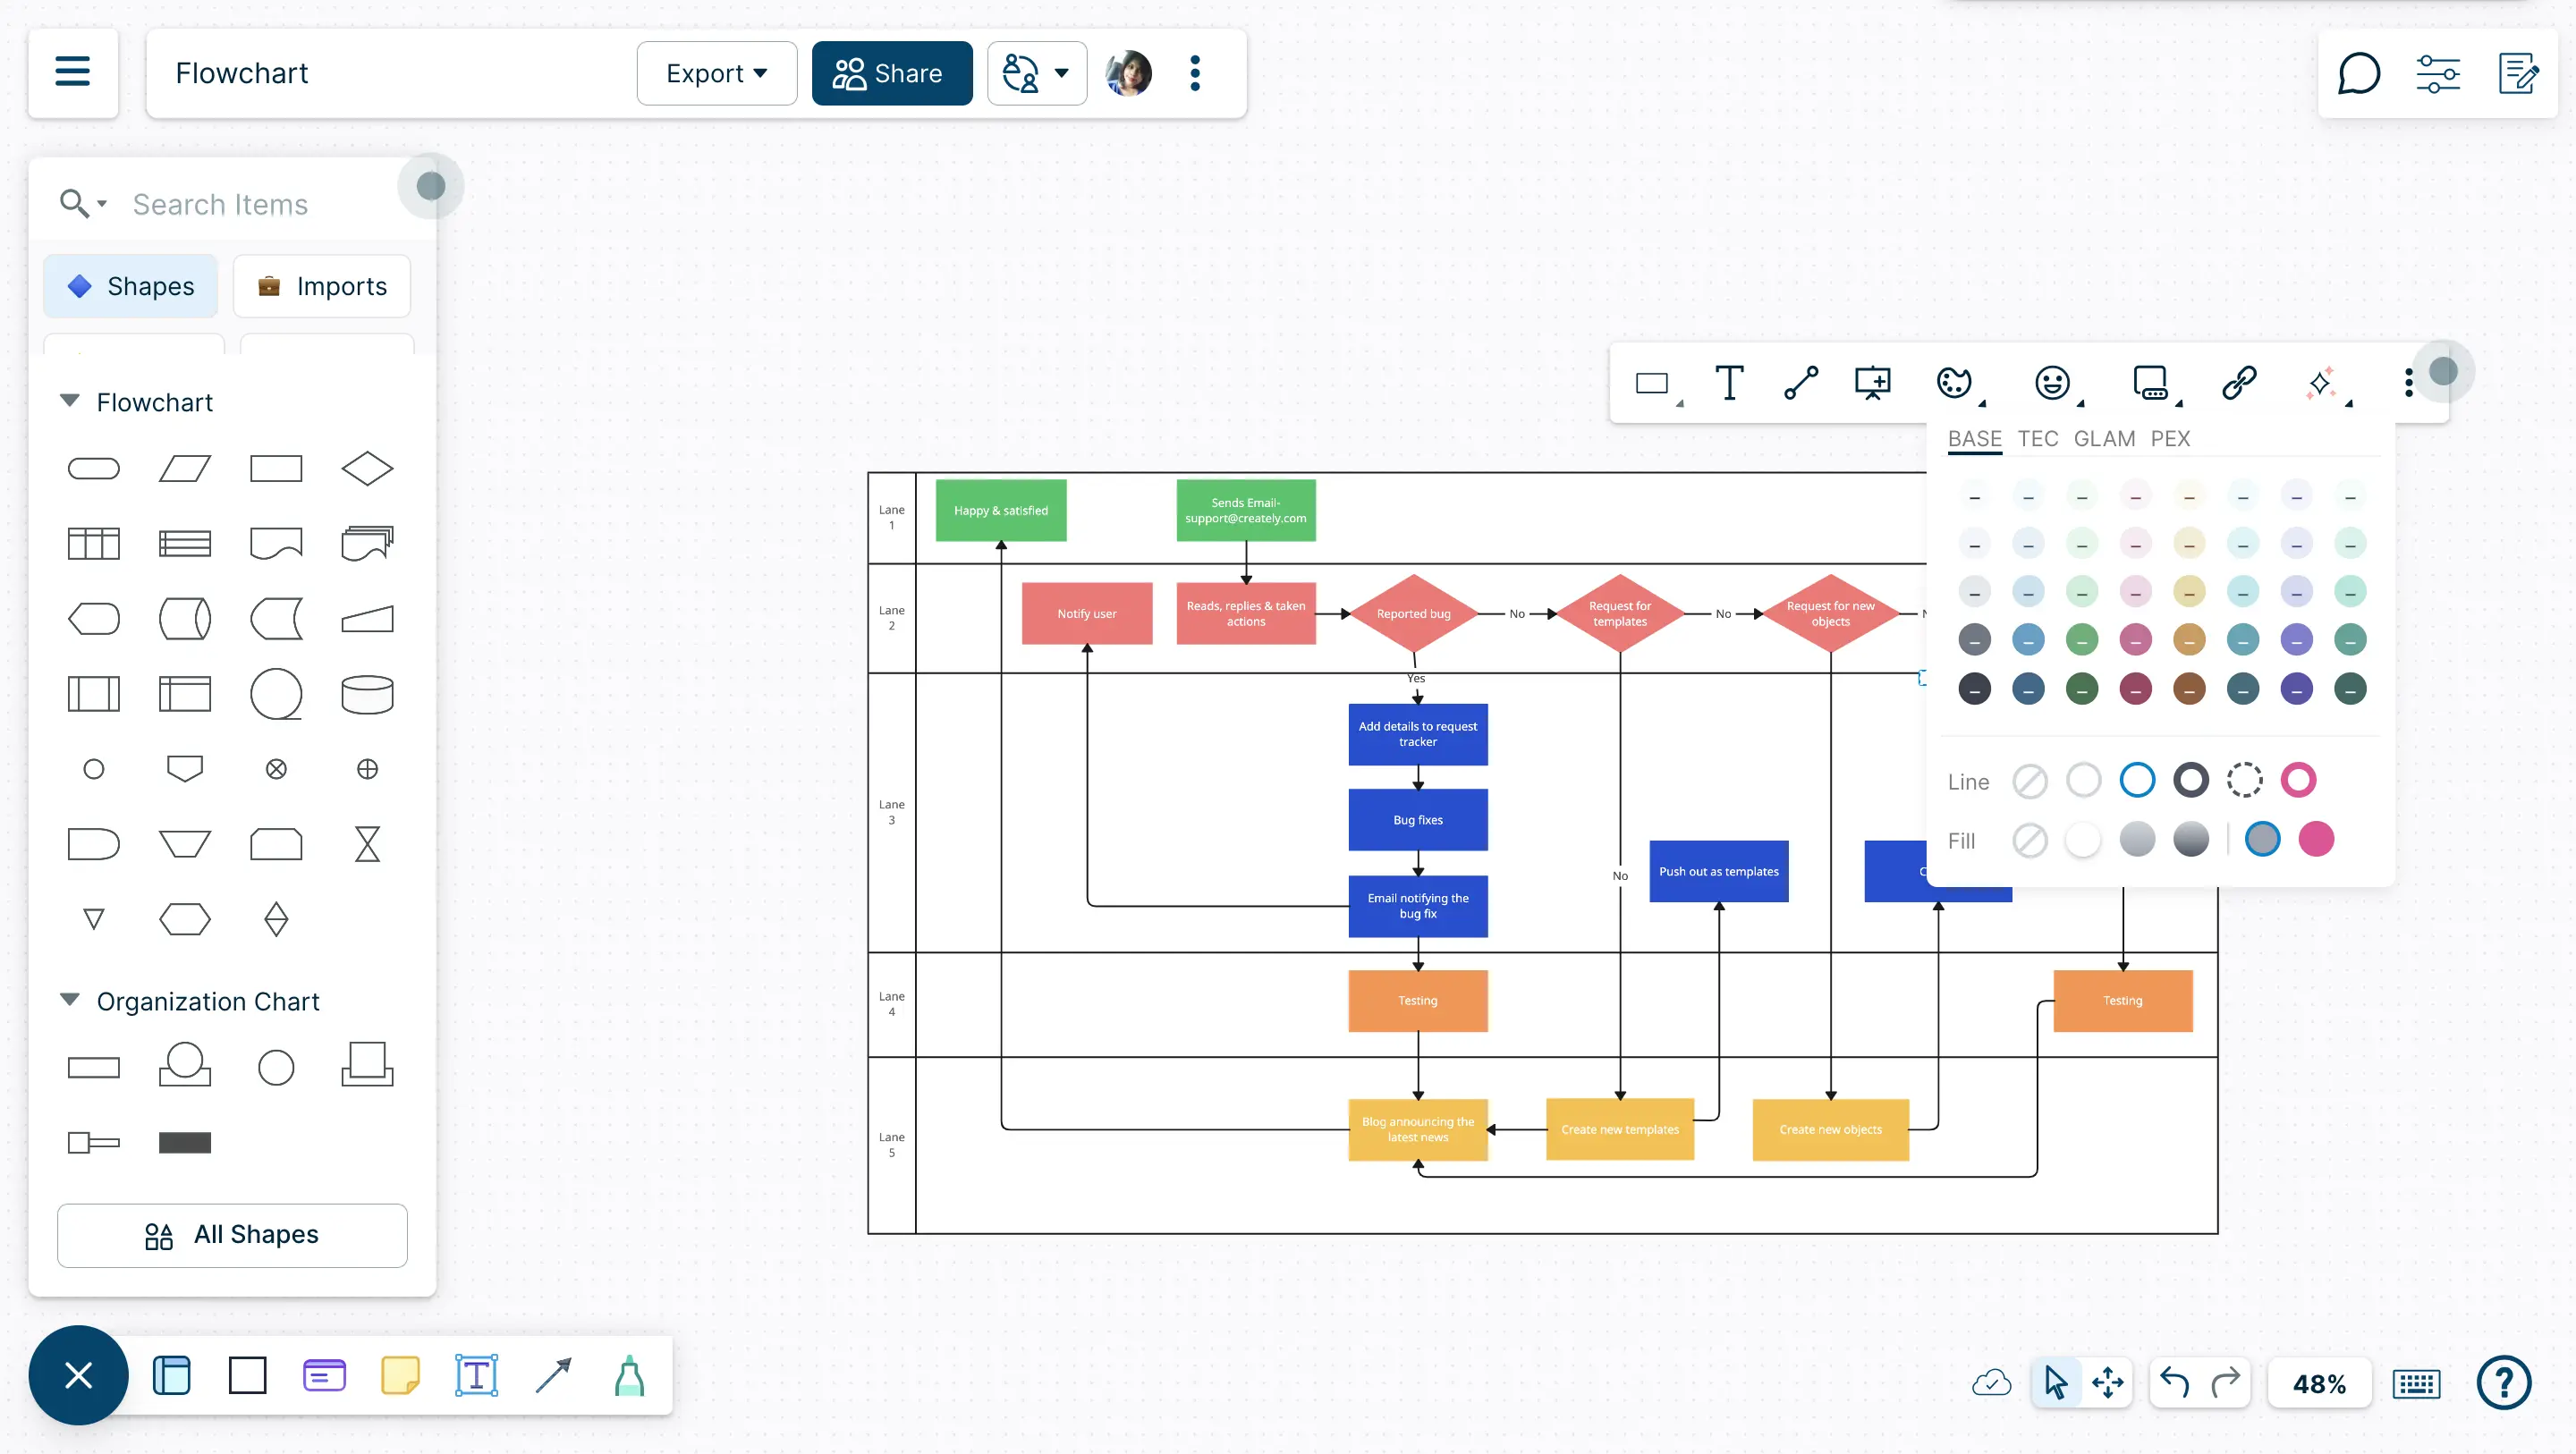Select the Shapes tab
This screenshot has height=1454, width=2576.
(130, 286)
